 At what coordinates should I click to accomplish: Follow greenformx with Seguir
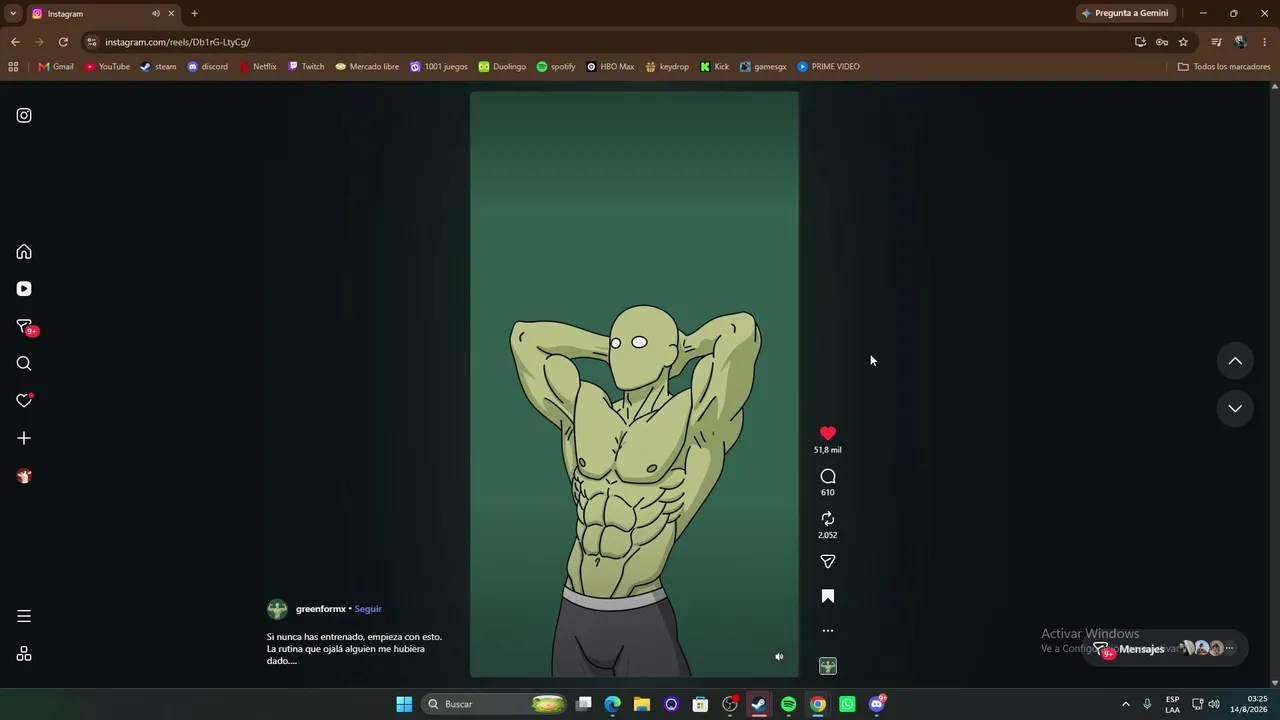pyautogui.click(x=368, y=609)
